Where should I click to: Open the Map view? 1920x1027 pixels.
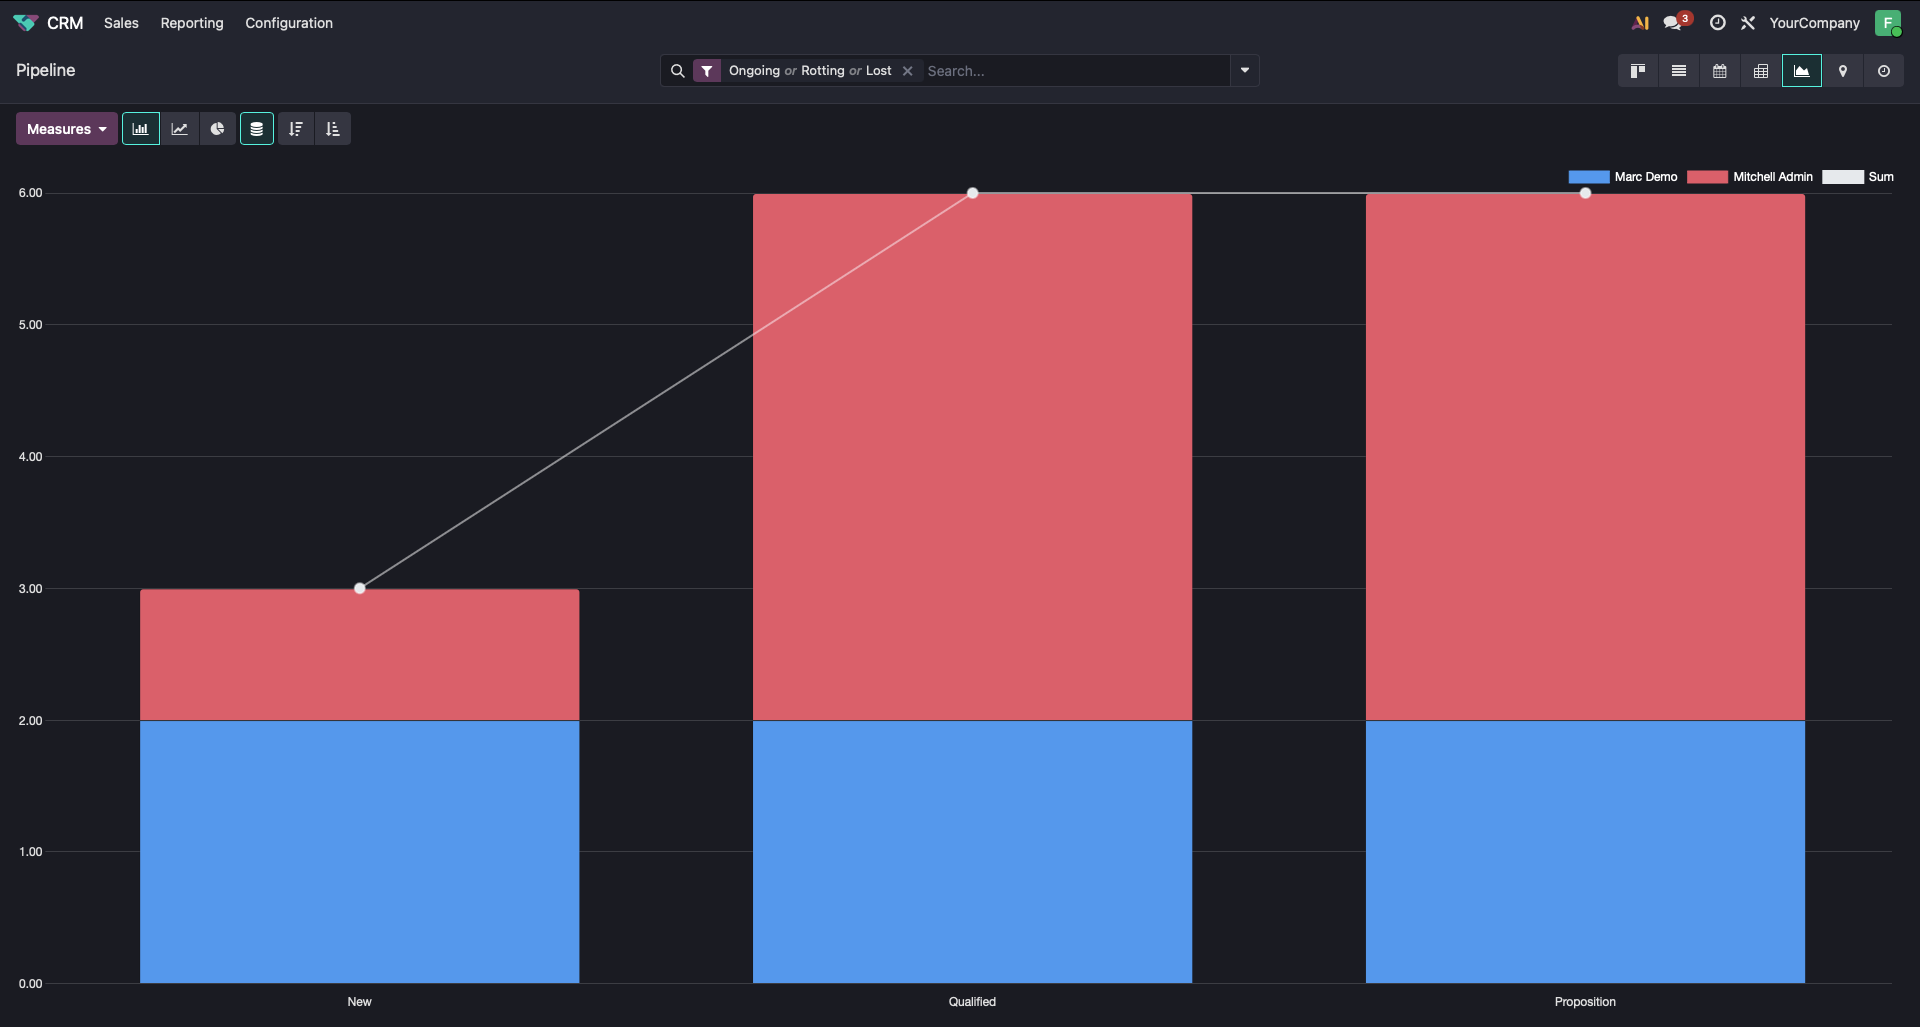coord(1843,71)
